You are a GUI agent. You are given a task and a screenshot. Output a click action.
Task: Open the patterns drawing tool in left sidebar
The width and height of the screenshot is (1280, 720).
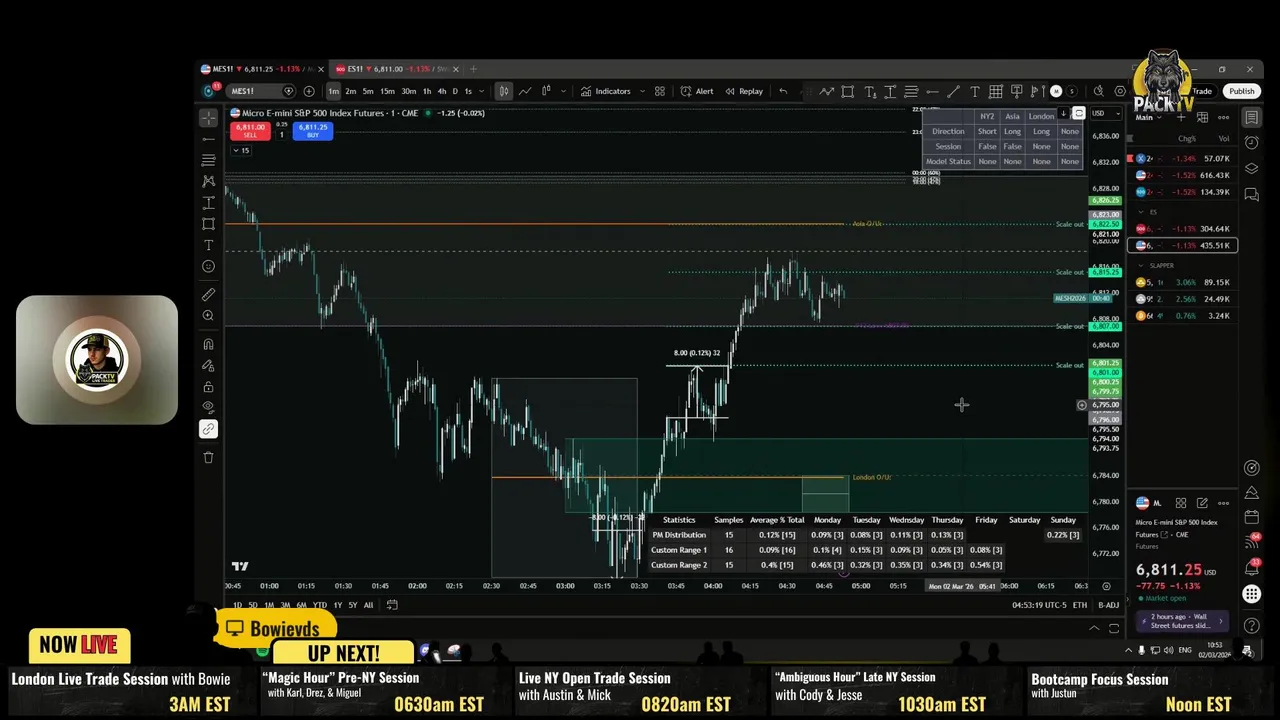(x=208, y=181)
